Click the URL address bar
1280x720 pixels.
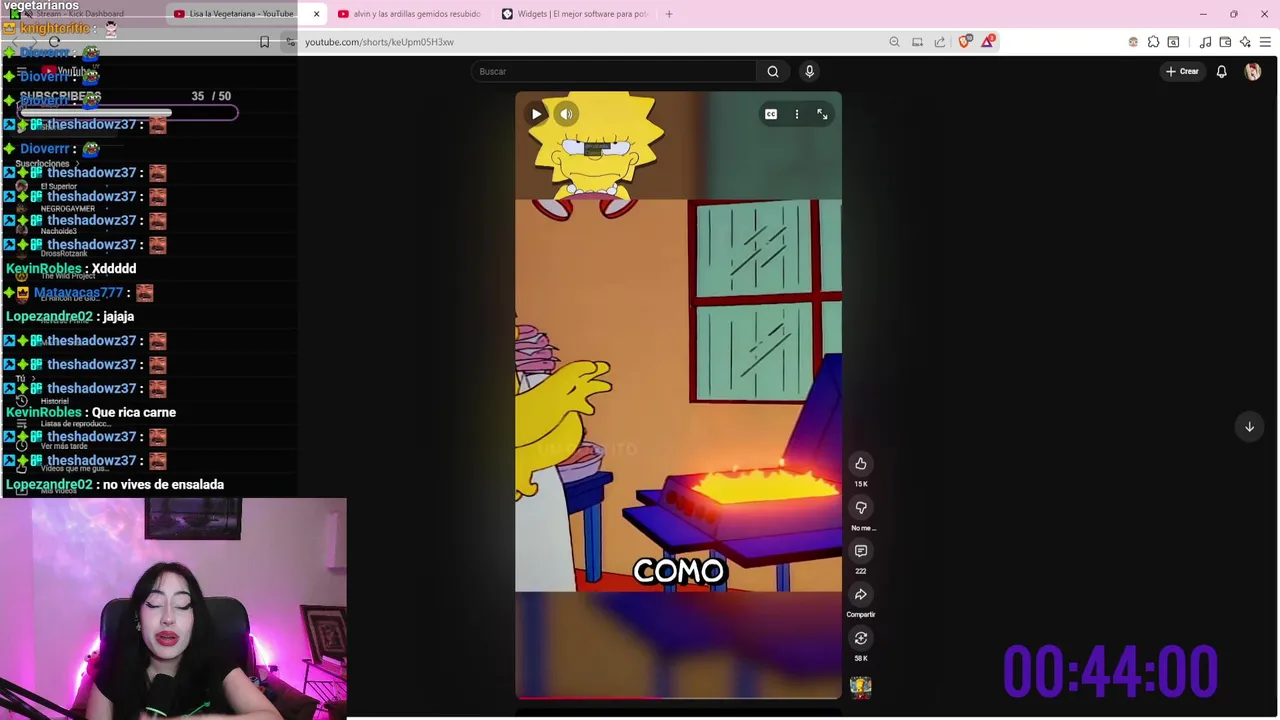click(x=590, y=42)
